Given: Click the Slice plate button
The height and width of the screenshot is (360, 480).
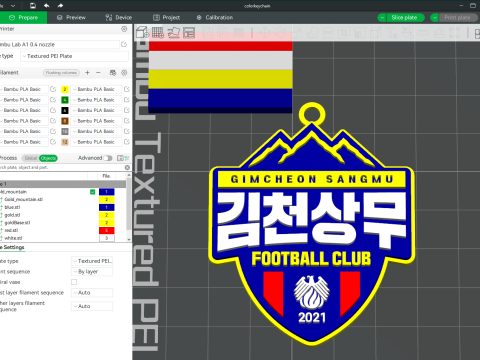Looking at the screenshot, I should 405,18.
